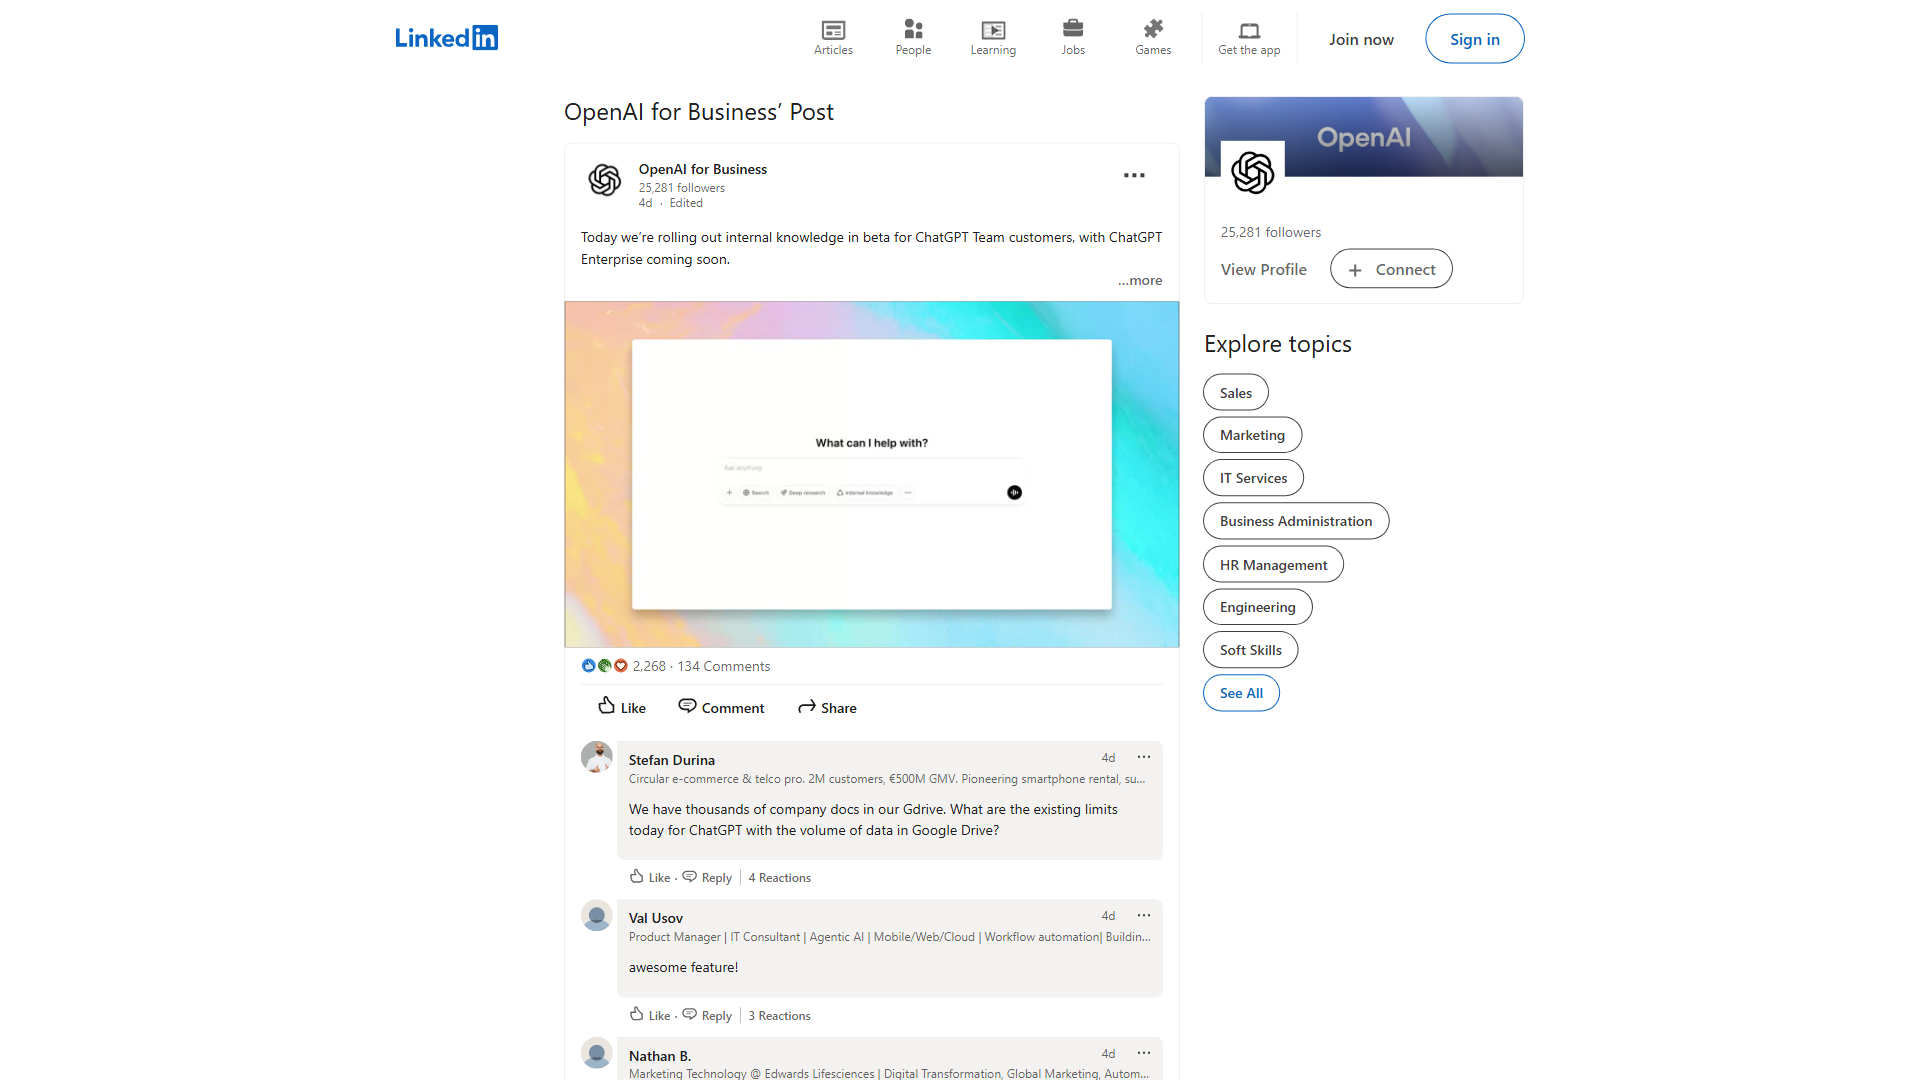This screenshot has width=1920, height=1080.
Task: Go to People in the top navigation
Action: point(913,38)
